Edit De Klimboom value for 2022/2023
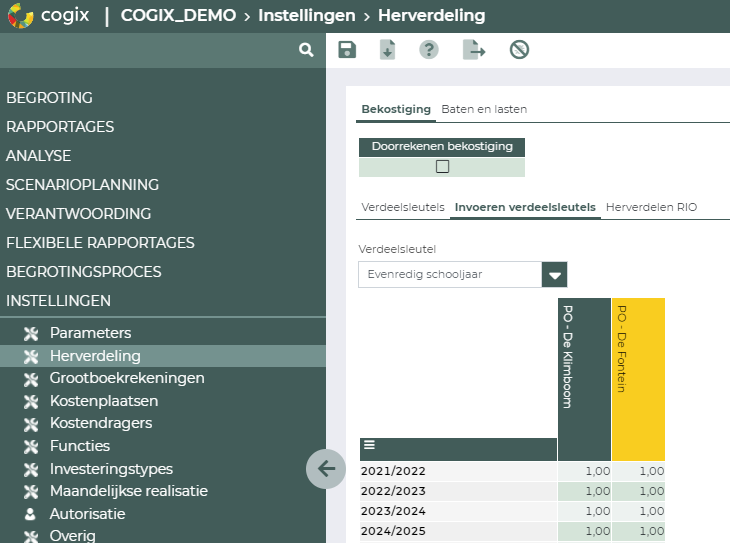Viewport: 730px width, 543px height. pos(584,491)
